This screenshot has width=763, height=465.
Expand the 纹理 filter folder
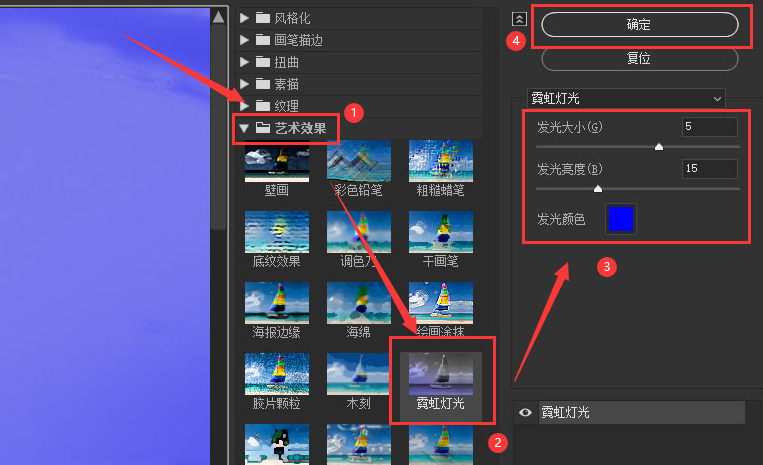[244, 106]
